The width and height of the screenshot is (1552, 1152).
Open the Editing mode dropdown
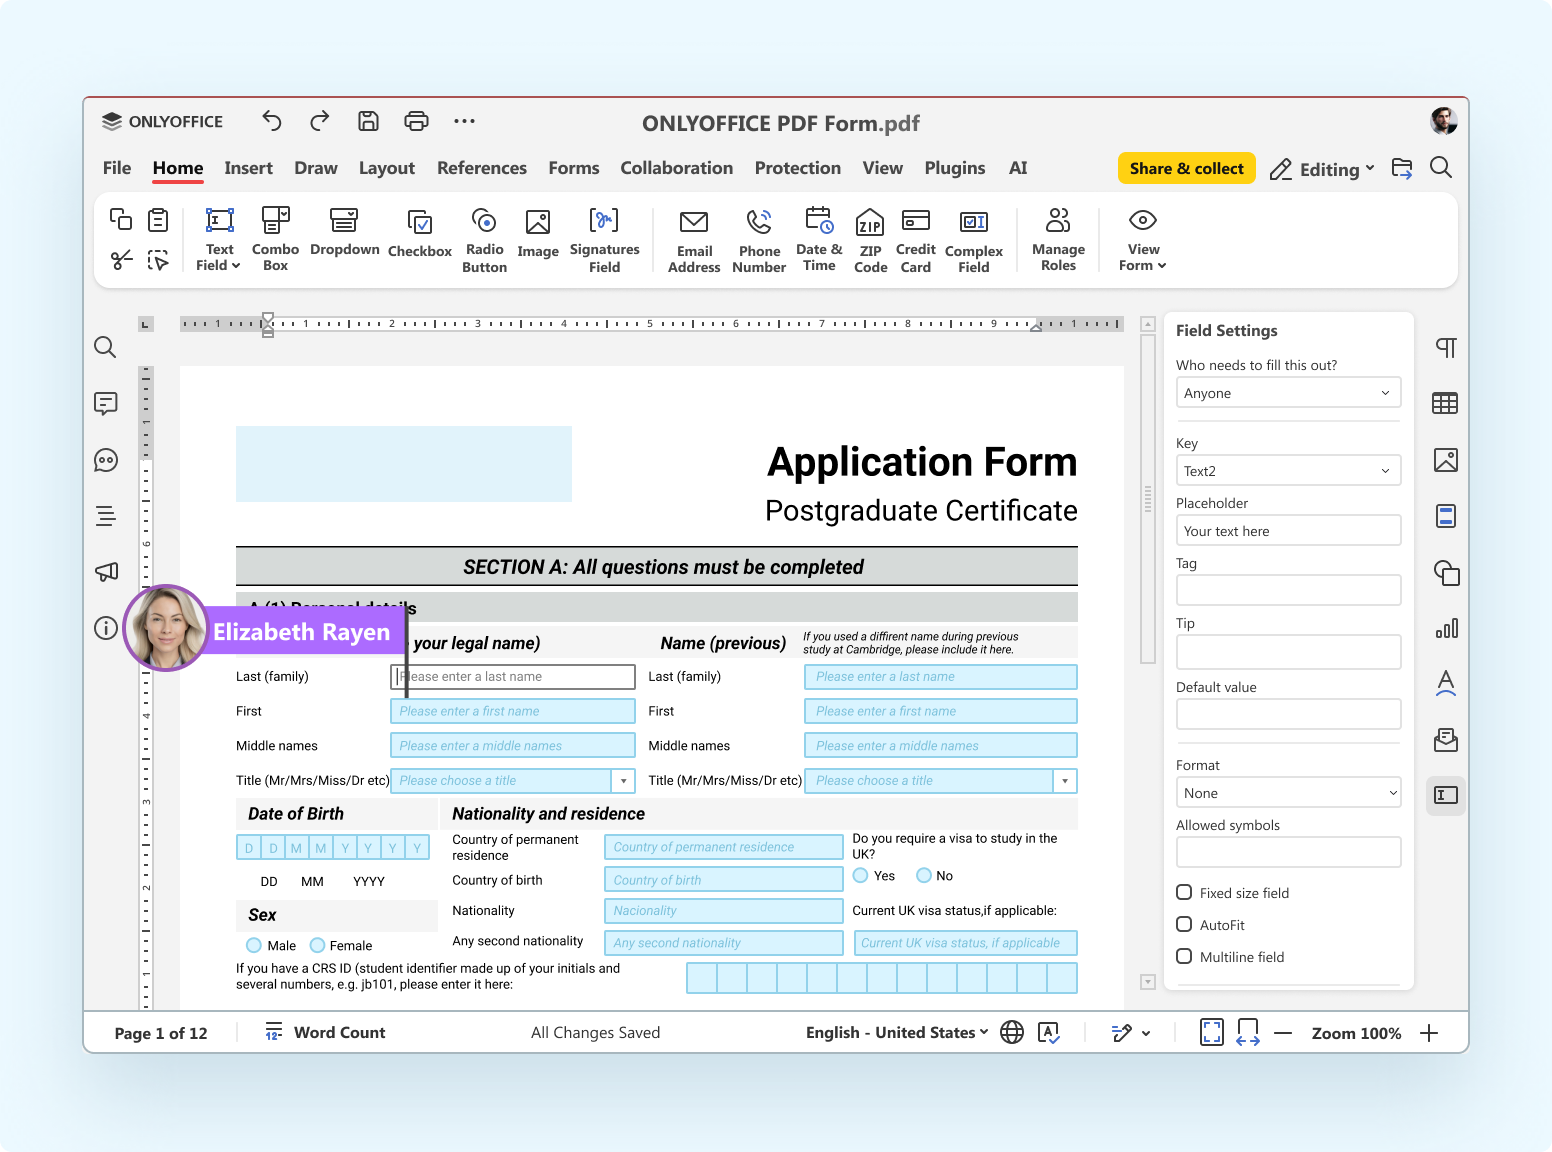pos(1322,169)
